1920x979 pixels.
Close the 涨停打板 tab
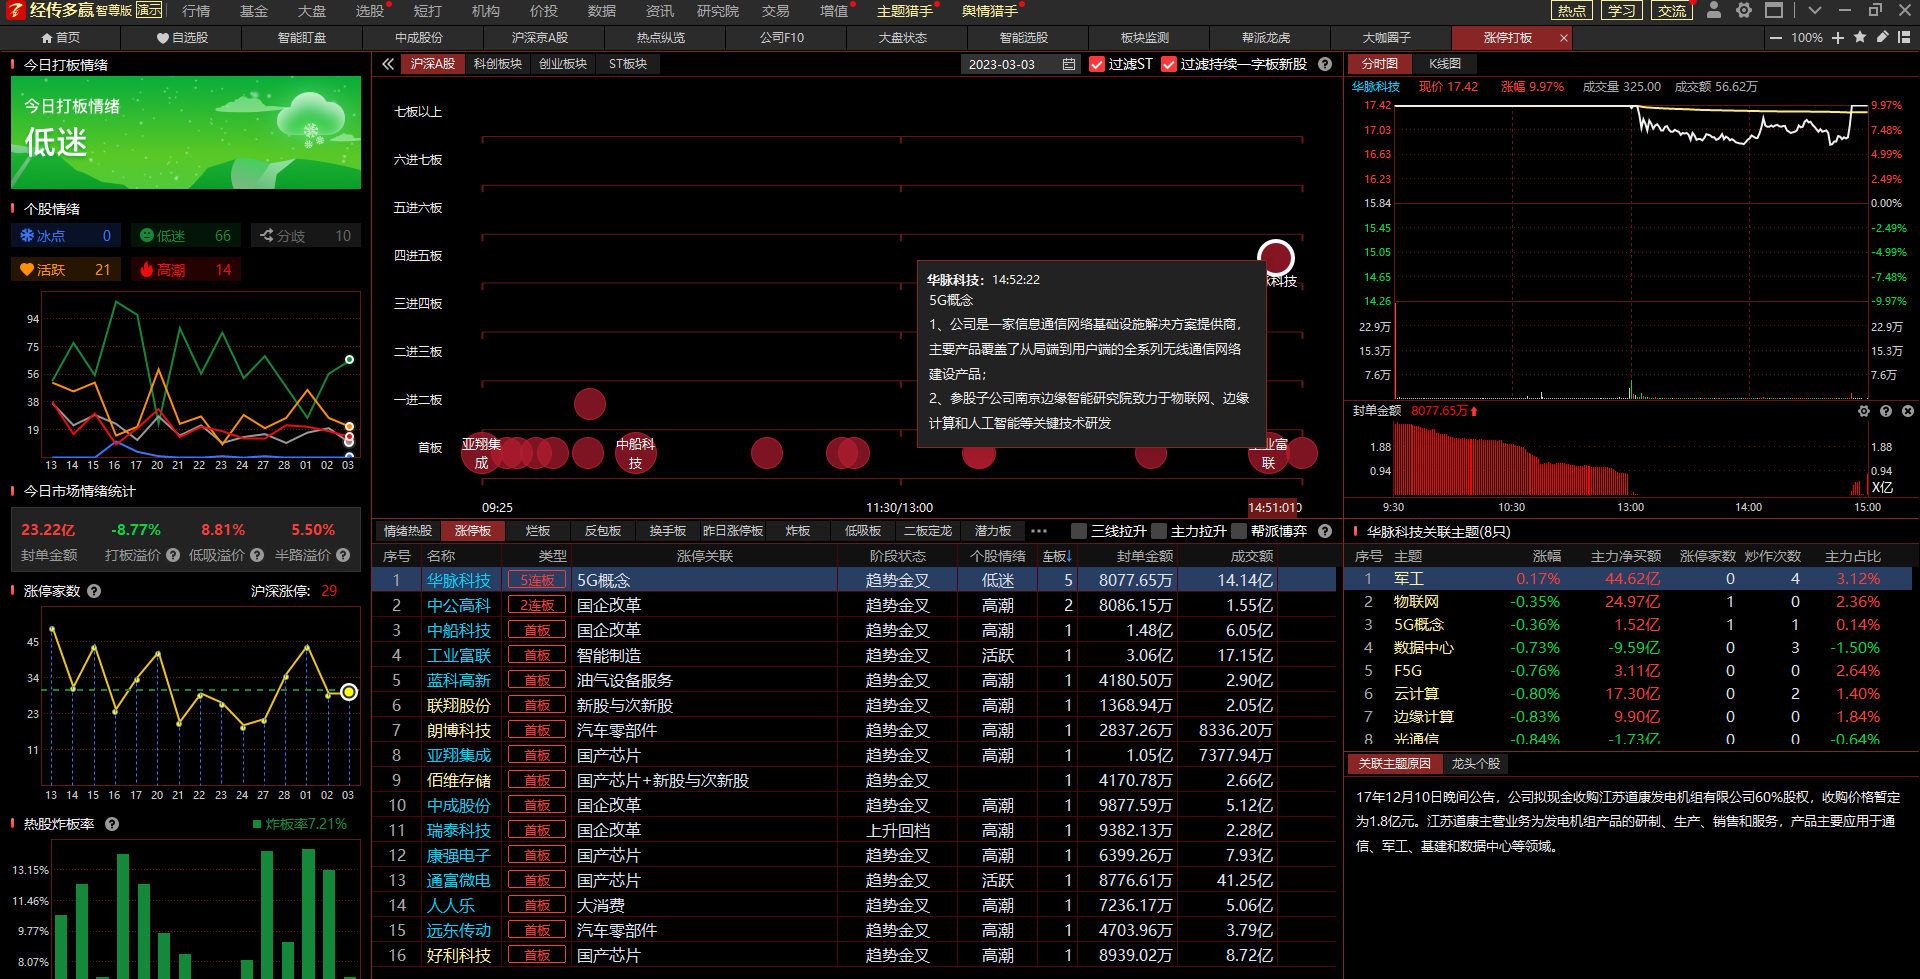tap(1564, 38)
